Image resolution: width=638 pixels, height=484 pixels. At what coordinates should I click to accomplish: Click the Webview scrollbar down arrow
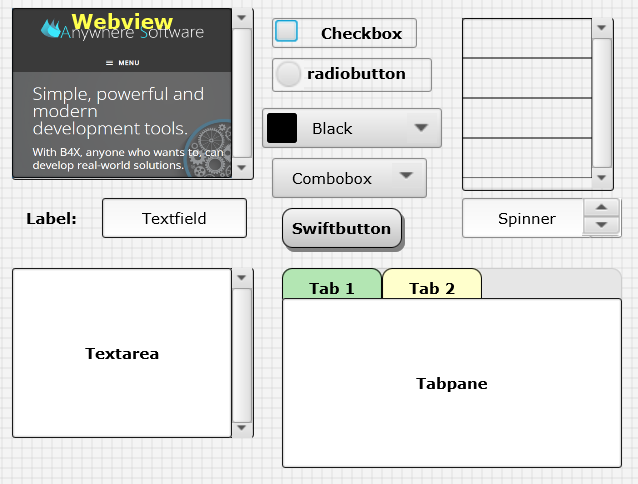[242, 168]
